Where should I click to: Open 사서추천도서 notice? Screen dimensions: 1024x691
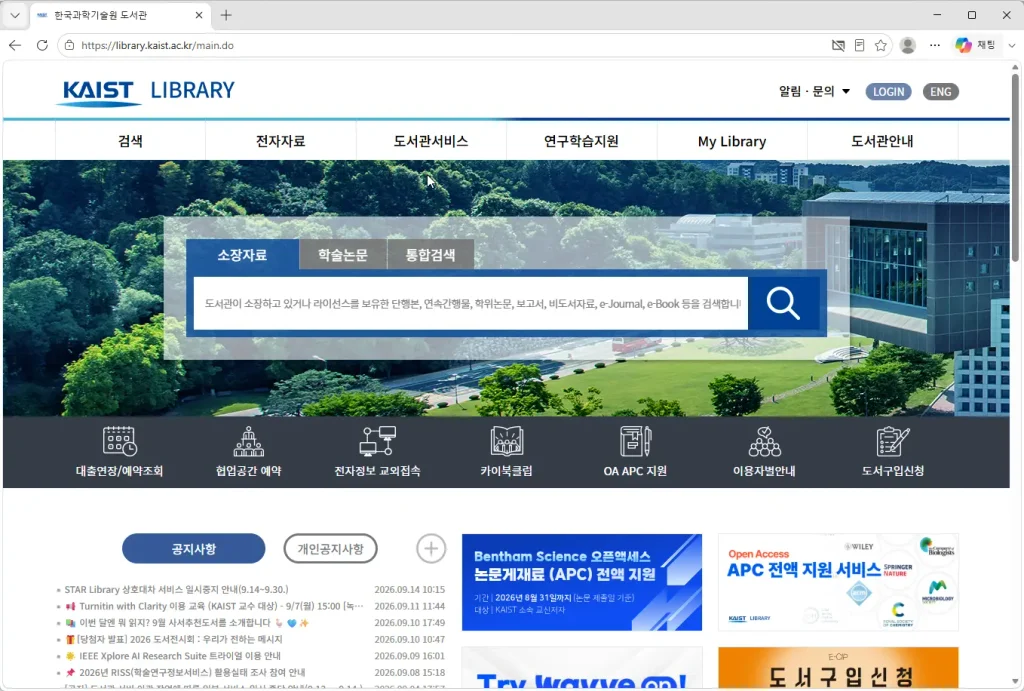(187, 622)
